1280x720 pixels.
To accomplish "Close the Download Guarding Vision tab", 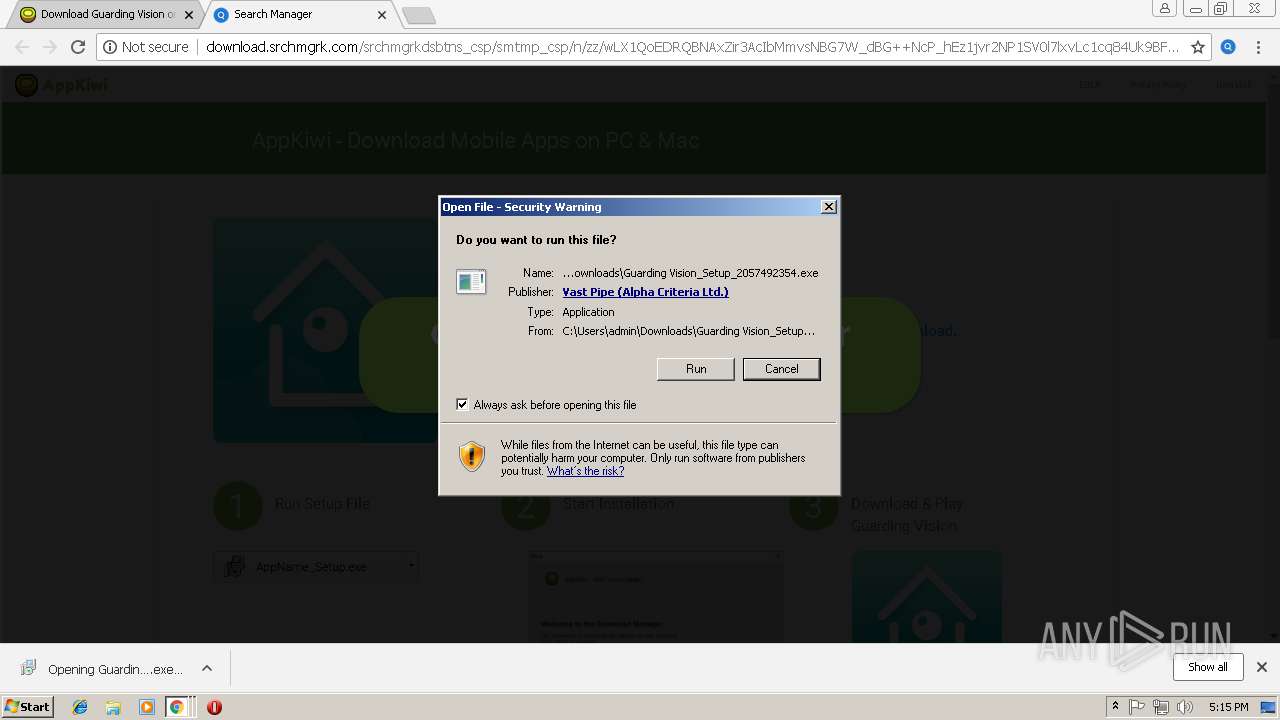I will 189,15.
